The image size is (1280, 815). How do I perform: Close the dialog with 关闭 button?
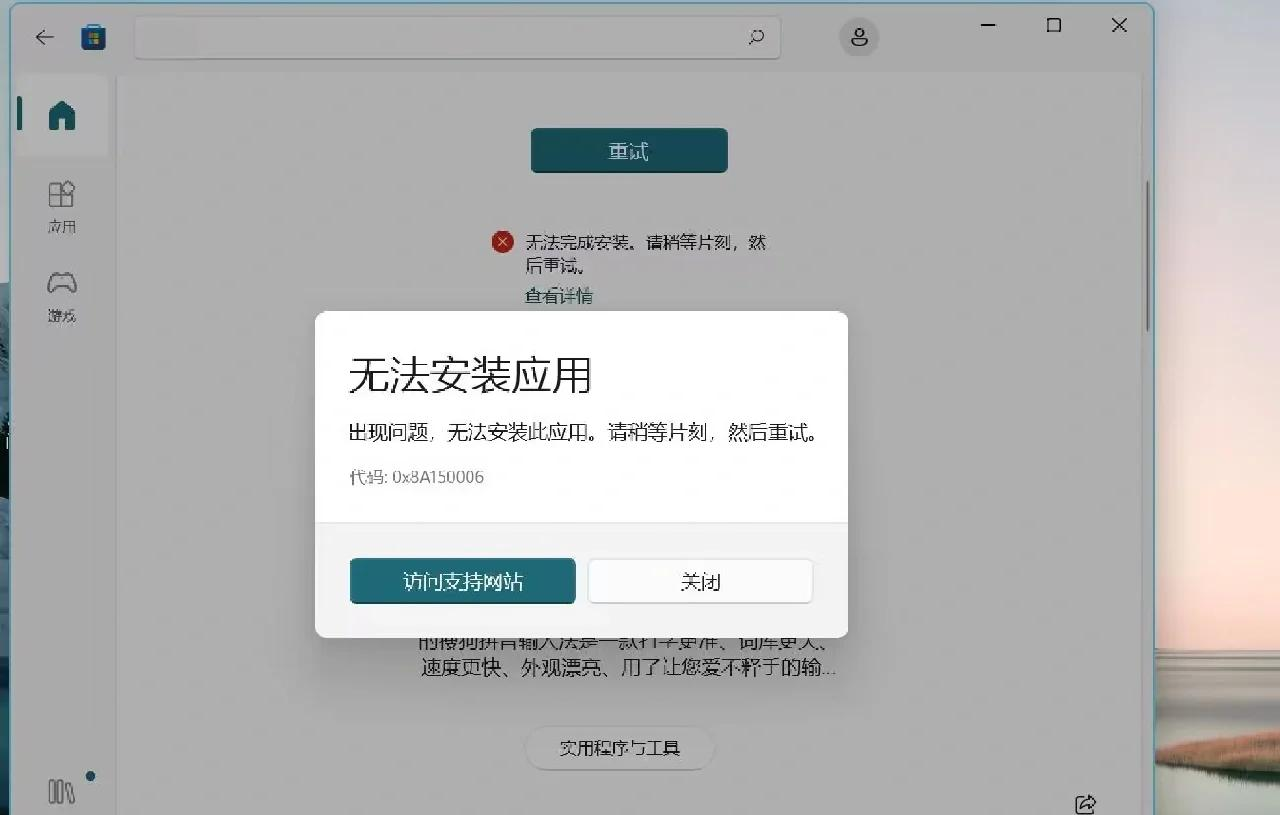point(700,581)
